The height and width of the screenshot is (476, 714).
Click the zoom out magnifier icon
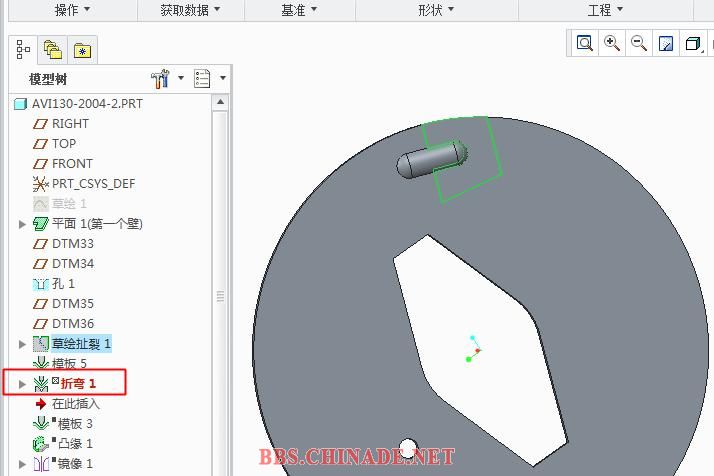point(638,44)
